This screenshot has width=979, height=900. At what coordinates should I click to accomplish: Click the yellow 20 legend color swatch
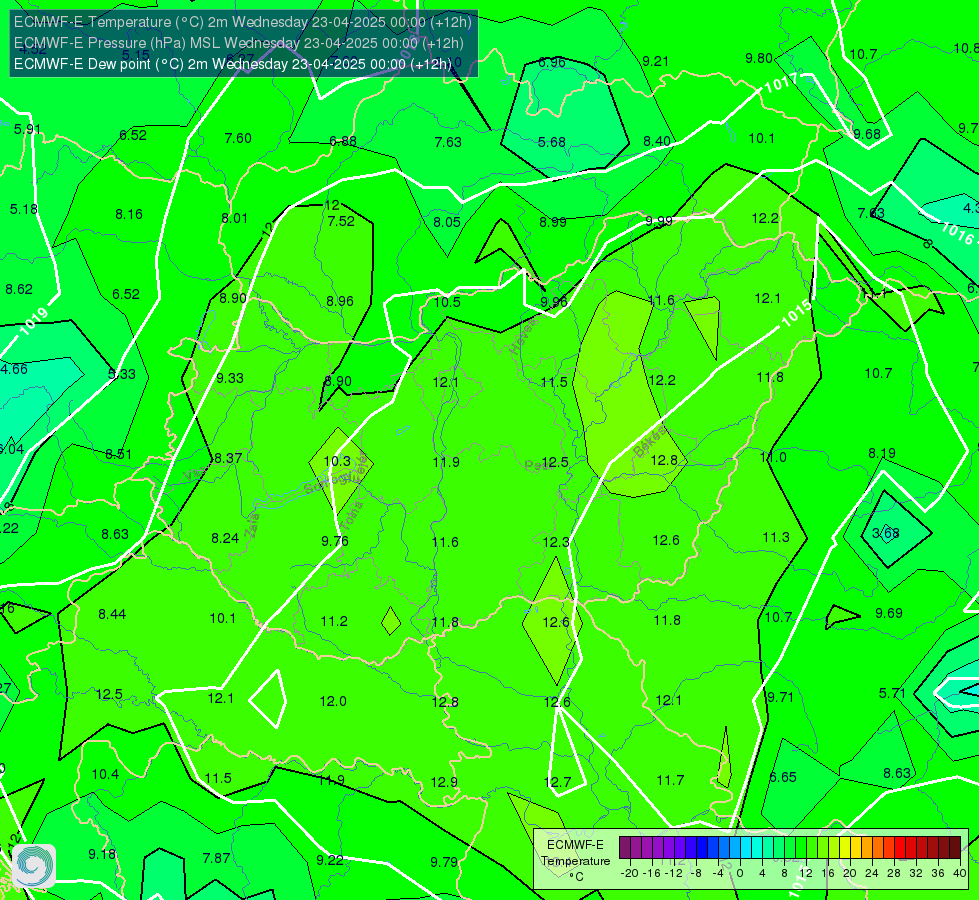point(845,848)
